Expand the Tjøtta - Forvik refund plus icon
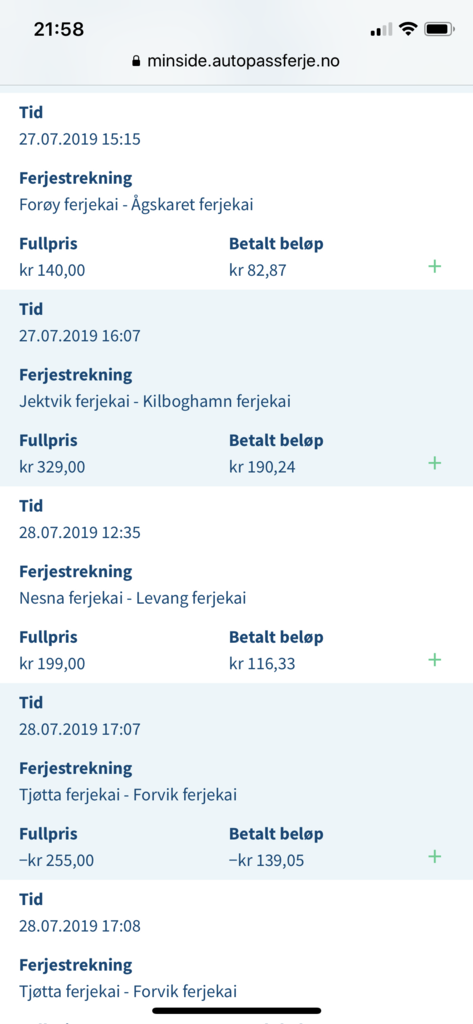This screenshot has height=1024, width=473. [x=434, y=856]
